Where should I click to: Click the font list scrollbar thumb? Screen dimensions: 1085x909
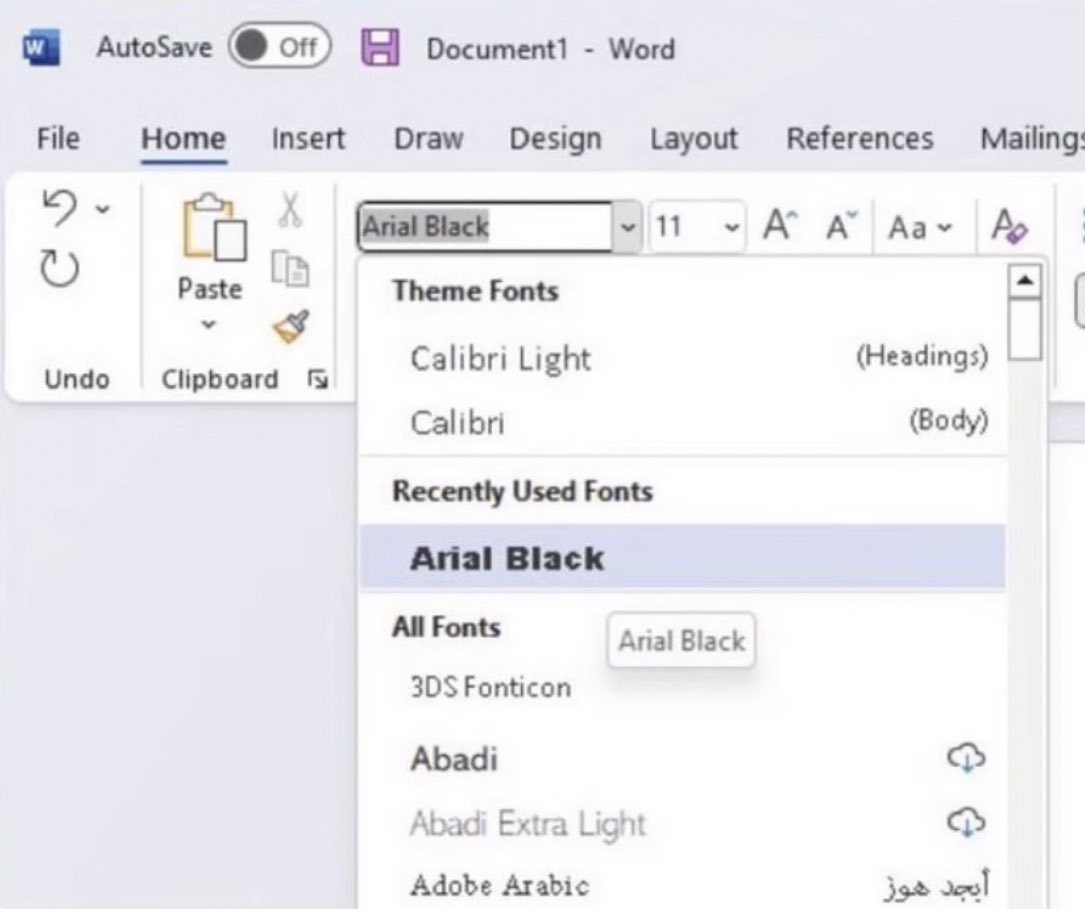point(1025,329)
